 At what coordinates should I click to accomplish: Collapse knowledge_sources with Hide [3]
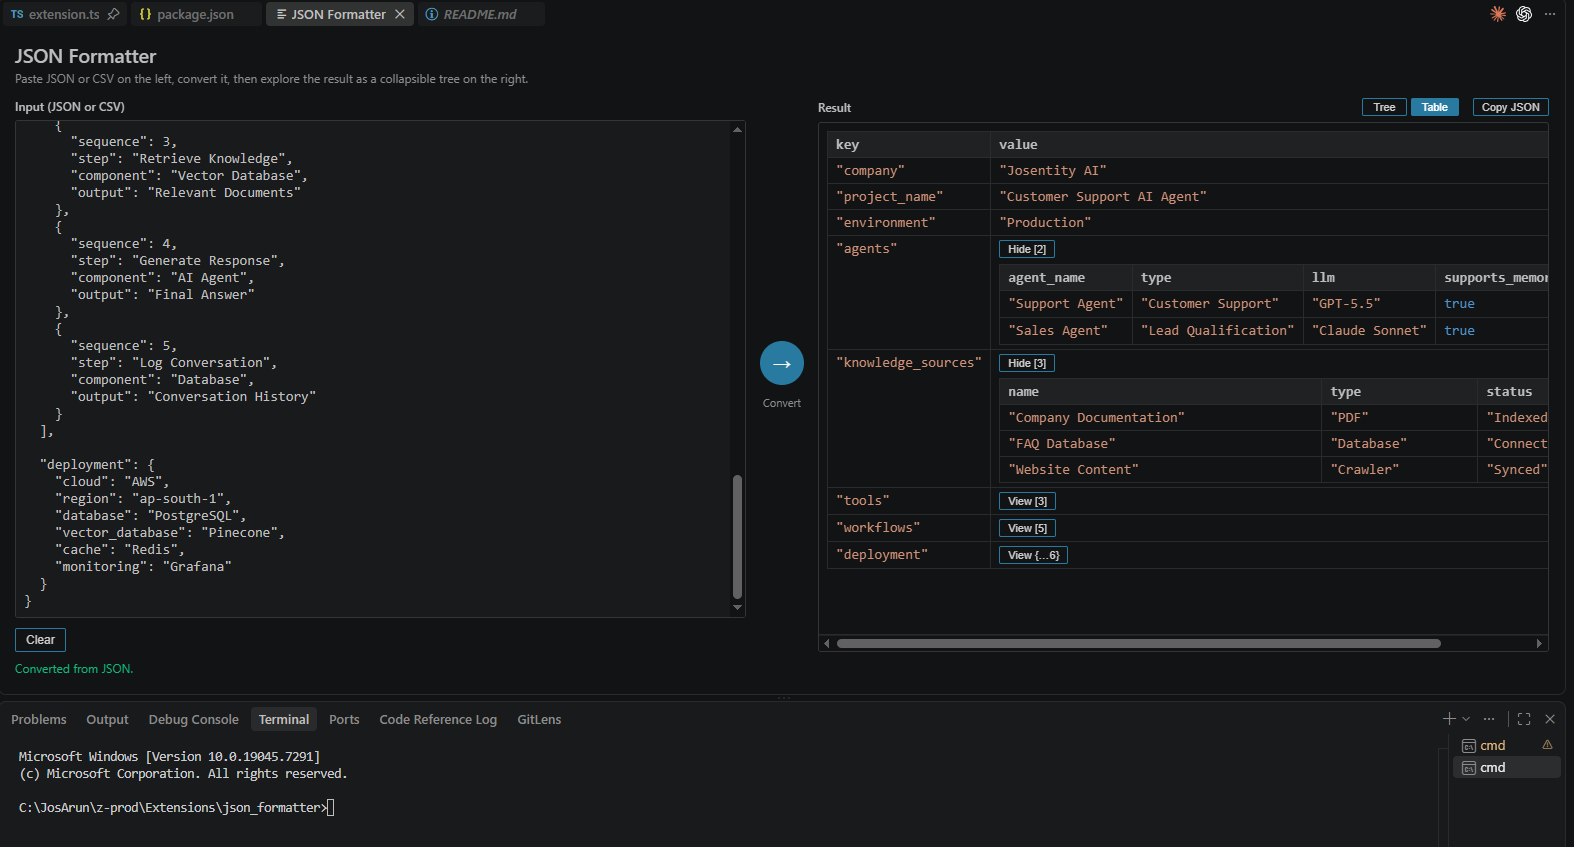tap(1027, 363)
